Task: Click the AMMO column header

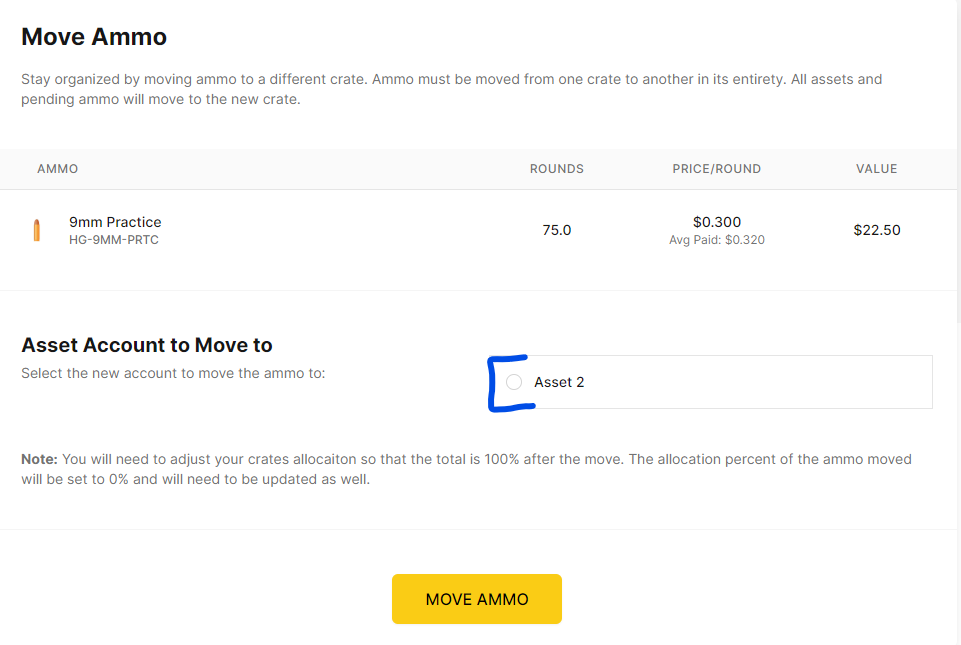Action: click(x=58, y=169)
